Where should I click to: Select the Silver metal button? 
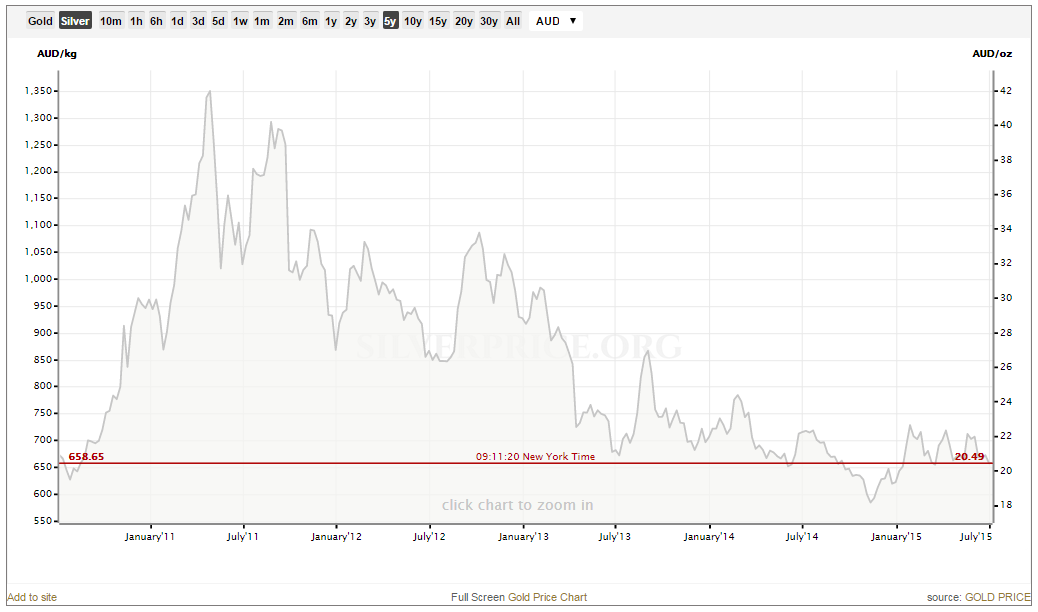pos(75,21)
